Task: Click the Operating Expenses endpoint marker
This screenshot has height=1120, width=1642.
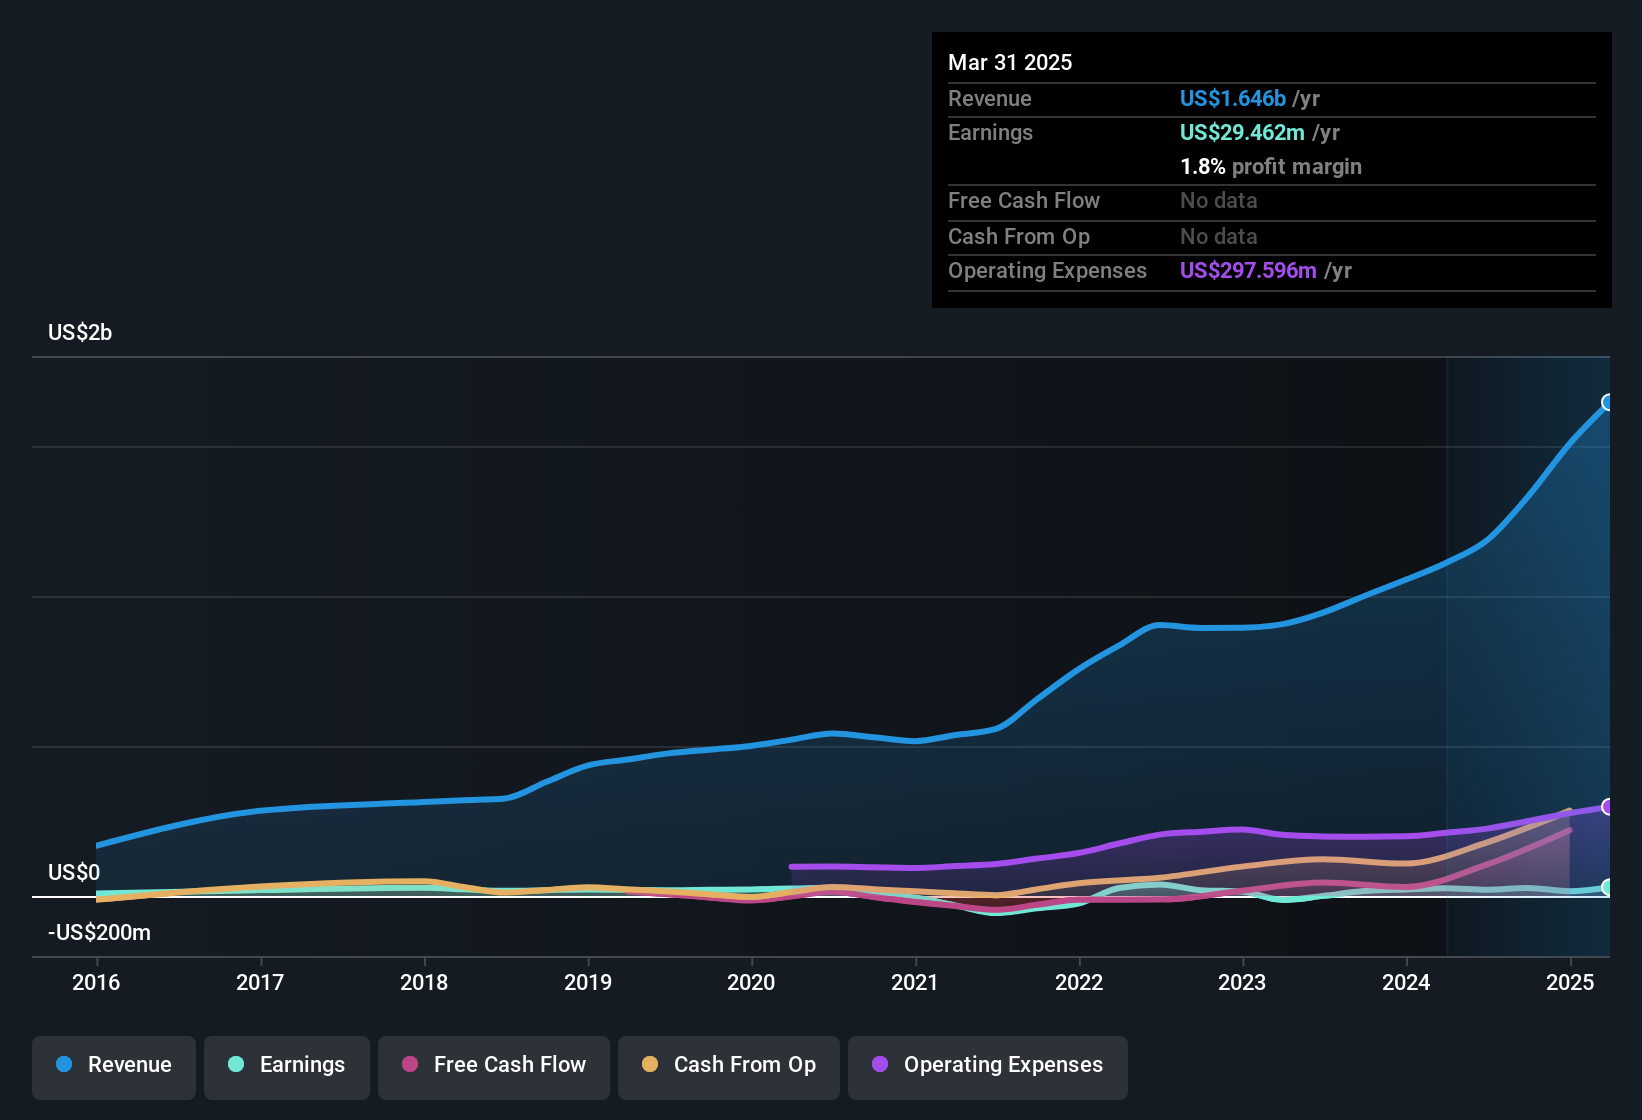Action: click(x=1608, y=806)
